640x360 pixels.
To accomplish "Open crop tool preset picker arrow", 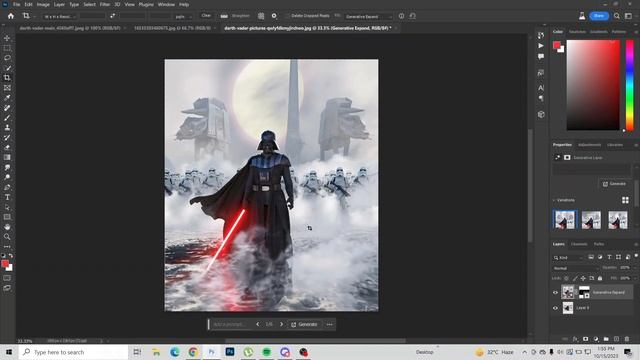I will point(35,16).
